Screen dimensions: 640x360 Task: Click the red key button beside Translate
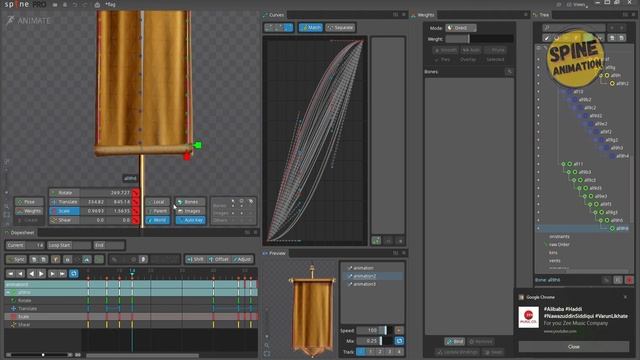(x=136, y=202)
